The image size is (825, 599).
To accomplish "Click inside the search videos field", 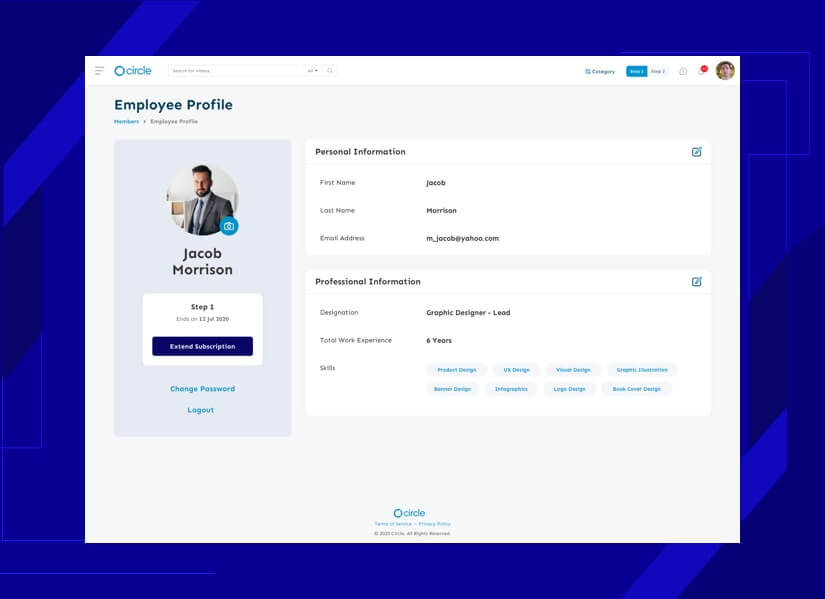I will point(240,70).
